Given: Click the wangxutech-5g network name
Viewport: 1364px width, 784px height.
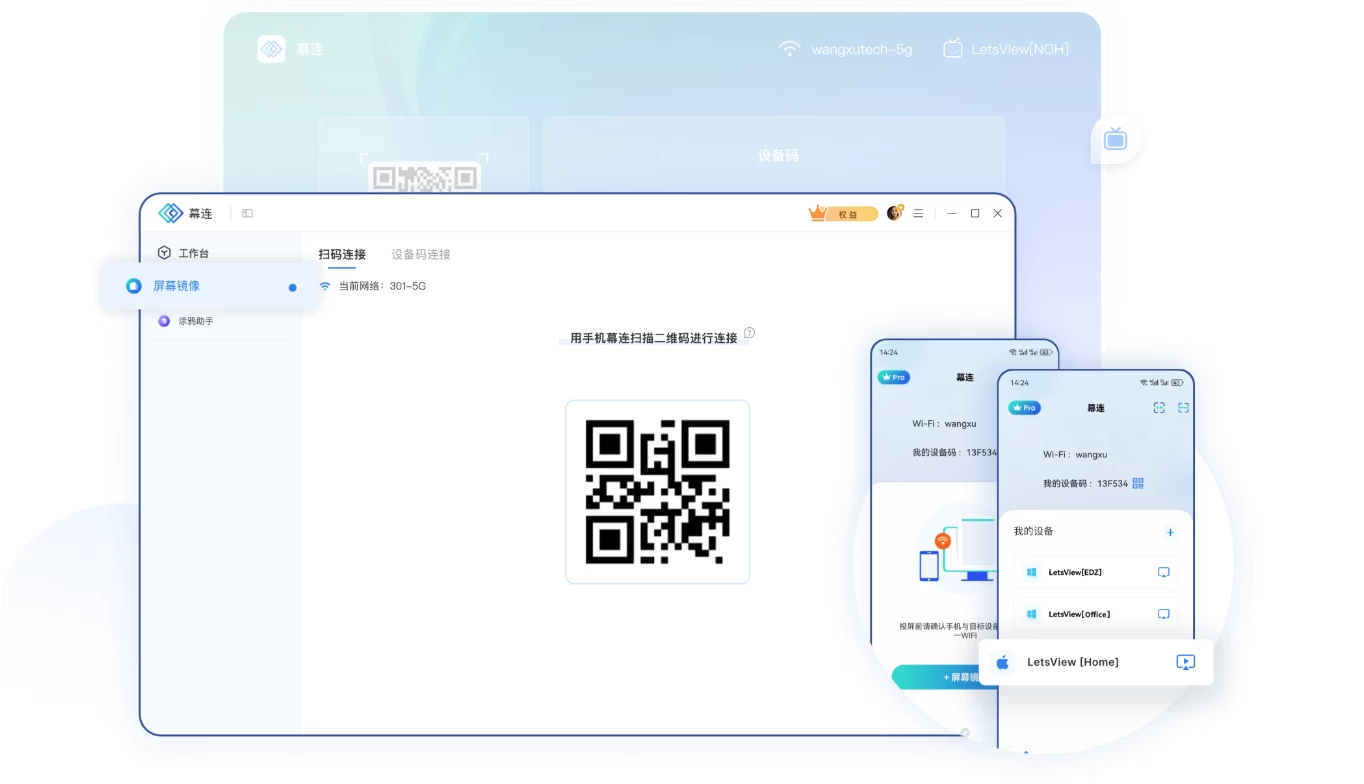Looking at the screenshot, I should pyautogui.click(x=862, y=49).
